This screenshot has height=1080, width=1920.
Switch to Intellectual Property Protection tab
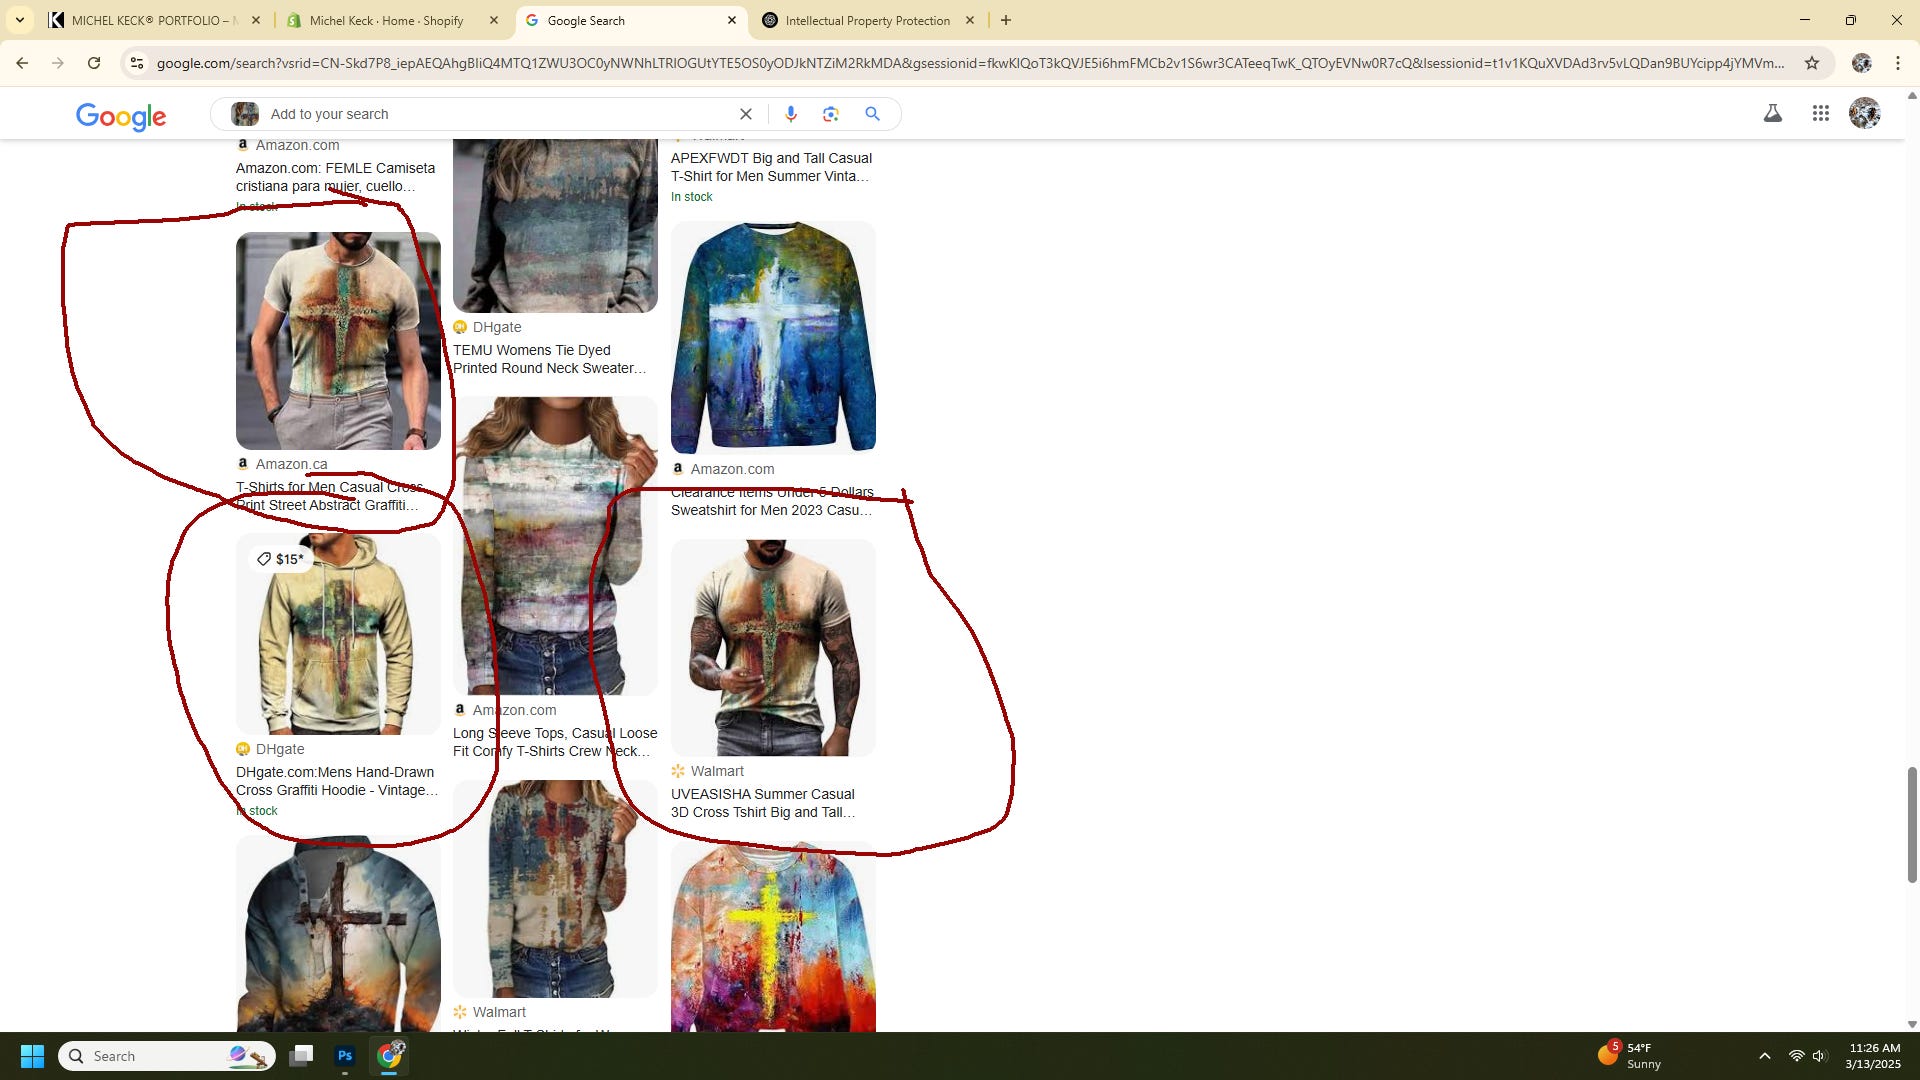tap(867, 20)
